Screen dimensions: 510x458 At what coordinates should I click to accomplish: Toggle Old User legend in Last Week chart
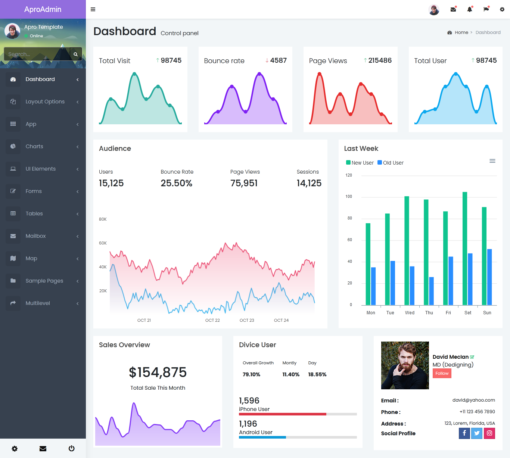click(x=390, y=163)
